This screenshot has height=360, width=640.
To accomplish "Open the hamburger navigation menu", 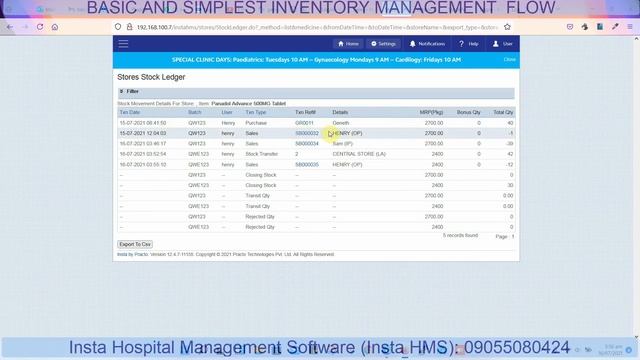I will coord(123,44).
